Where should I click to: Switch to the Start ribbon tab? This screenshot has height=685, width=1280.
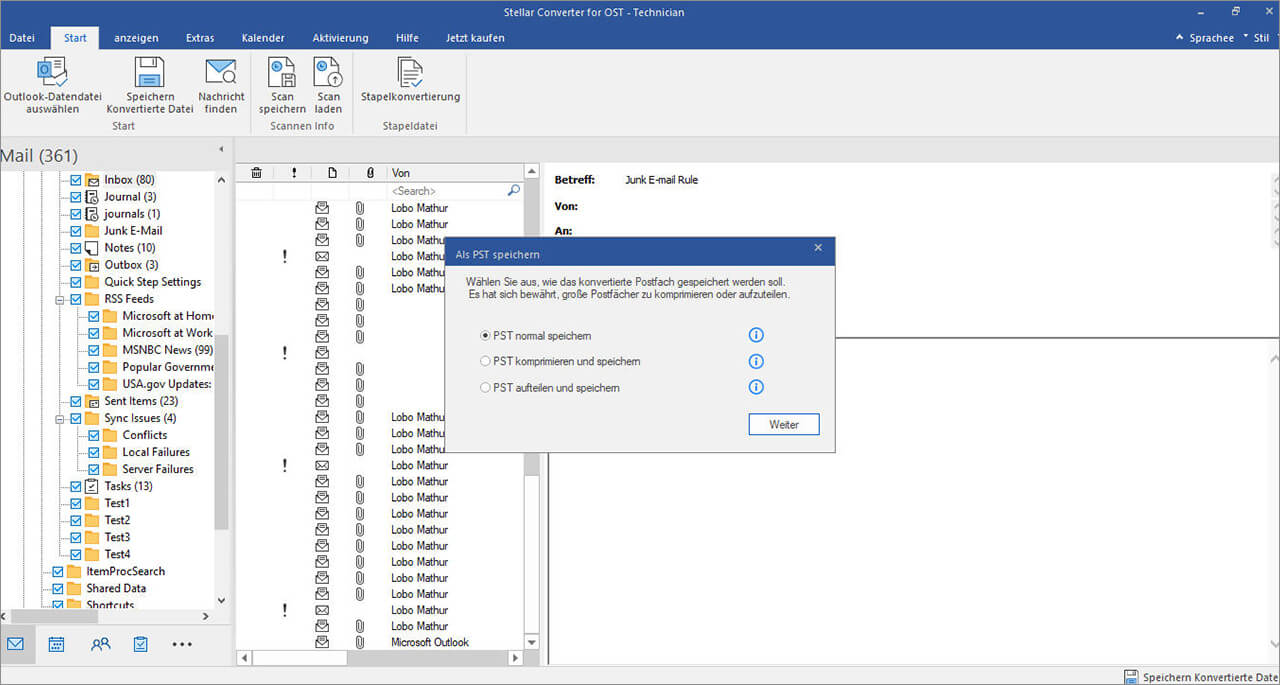pos(75,38)
